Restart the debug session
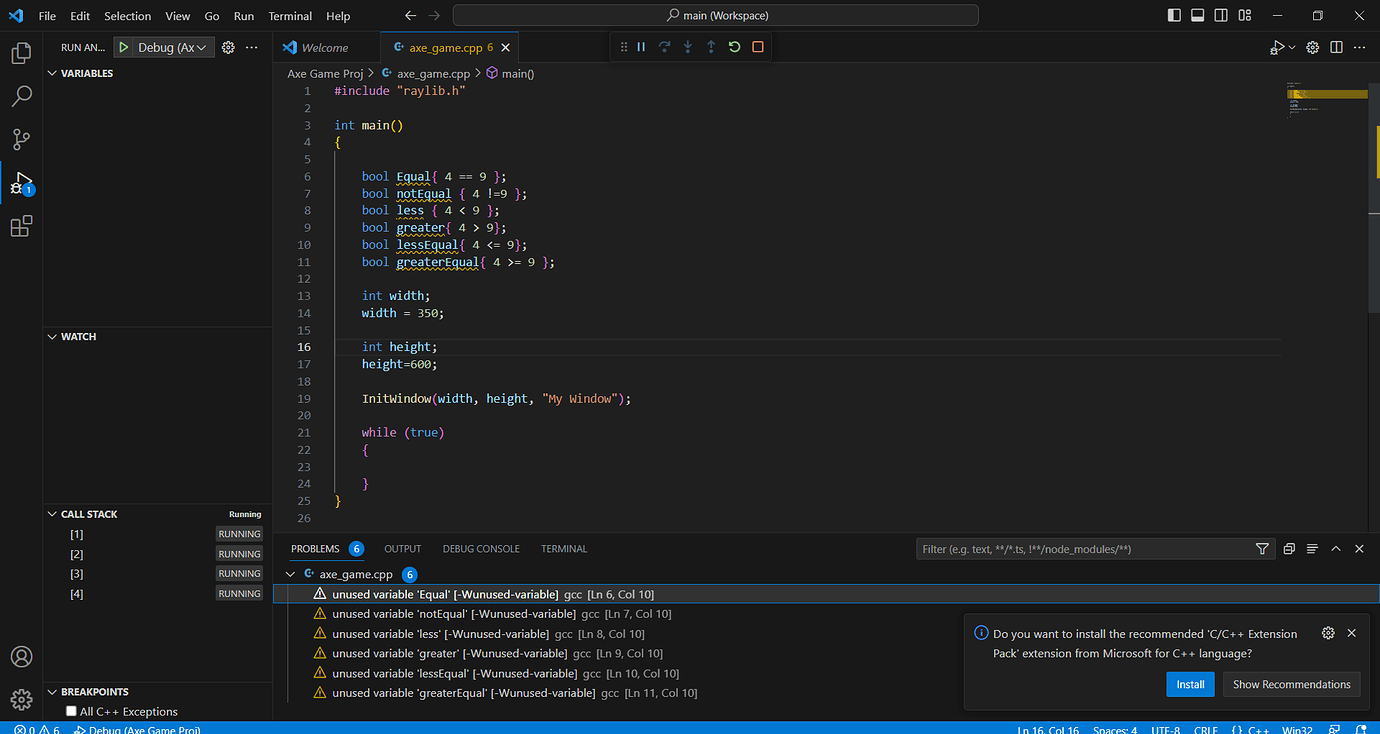The width and height of the screenshot is (1380, 734). [x=734, y=47]
